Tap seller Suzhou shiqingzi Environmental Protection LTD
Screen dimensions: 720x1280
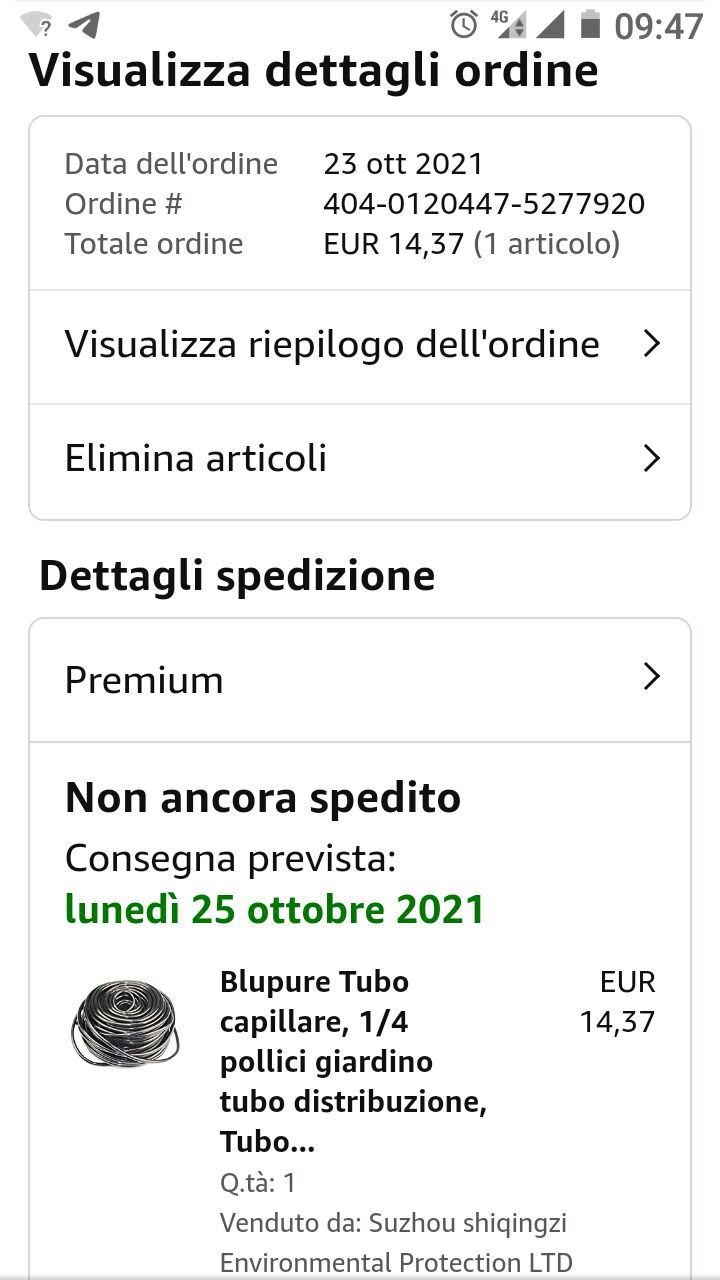coord(395,1242)
